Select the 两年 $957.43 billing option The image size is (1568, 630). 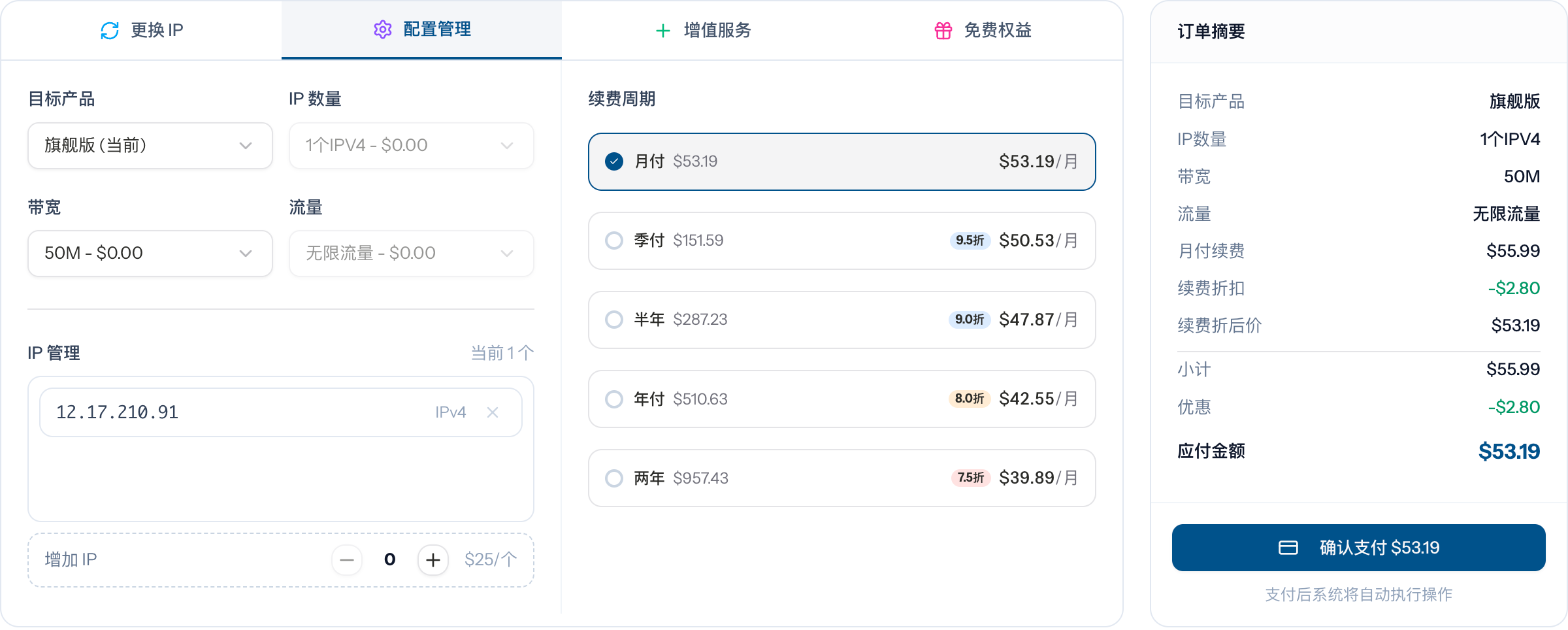coord(842,478)
